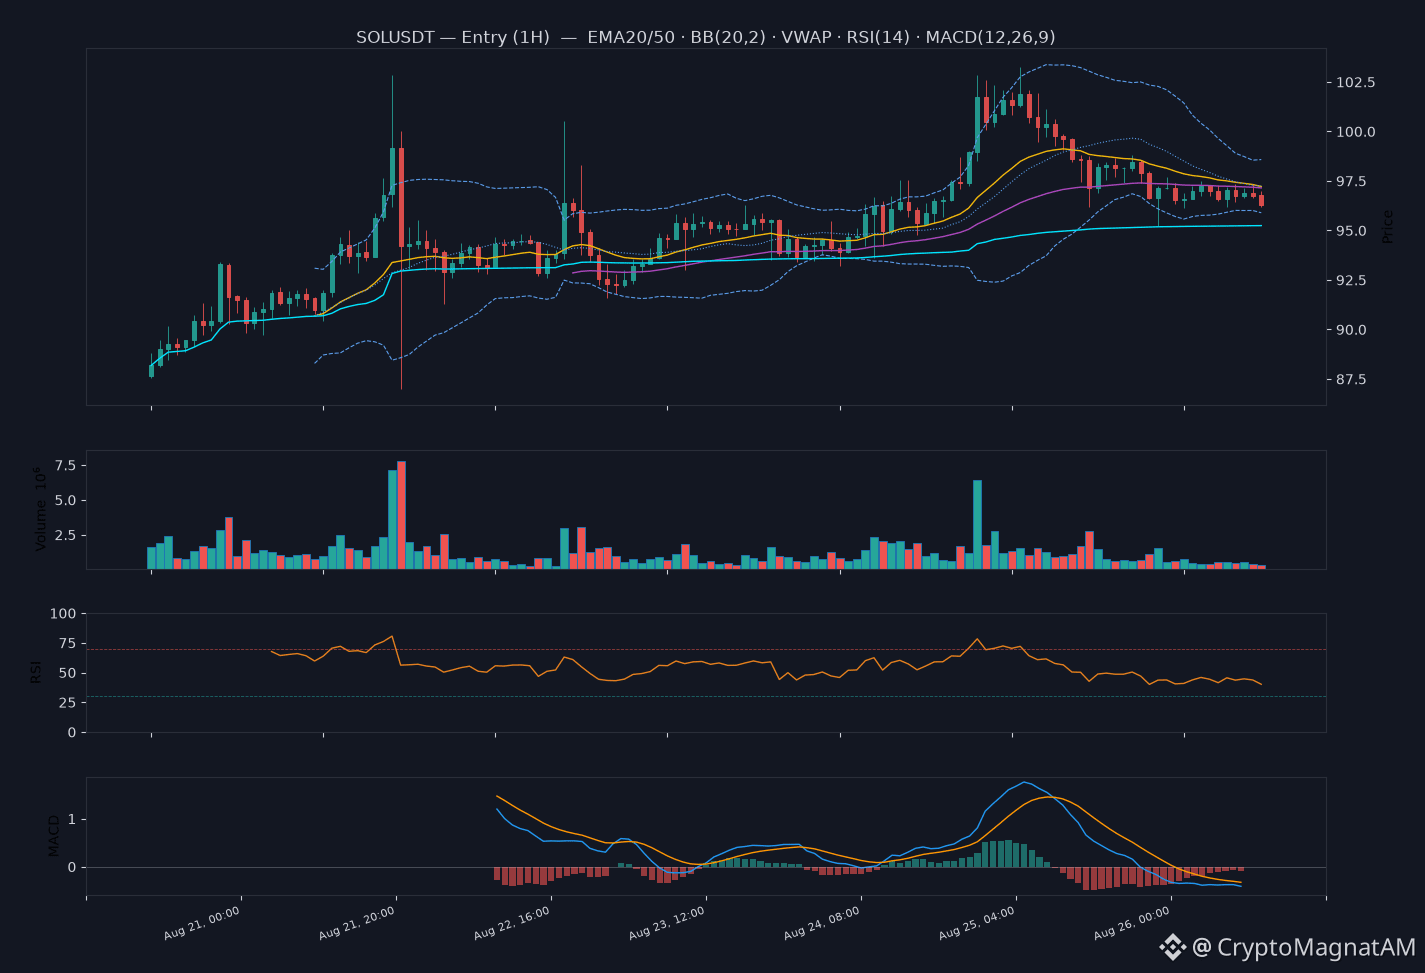Viewport: 1425px width, 973px height.
Task: Click the vertical 'Volume' axis label
Action: coord(41,509)
